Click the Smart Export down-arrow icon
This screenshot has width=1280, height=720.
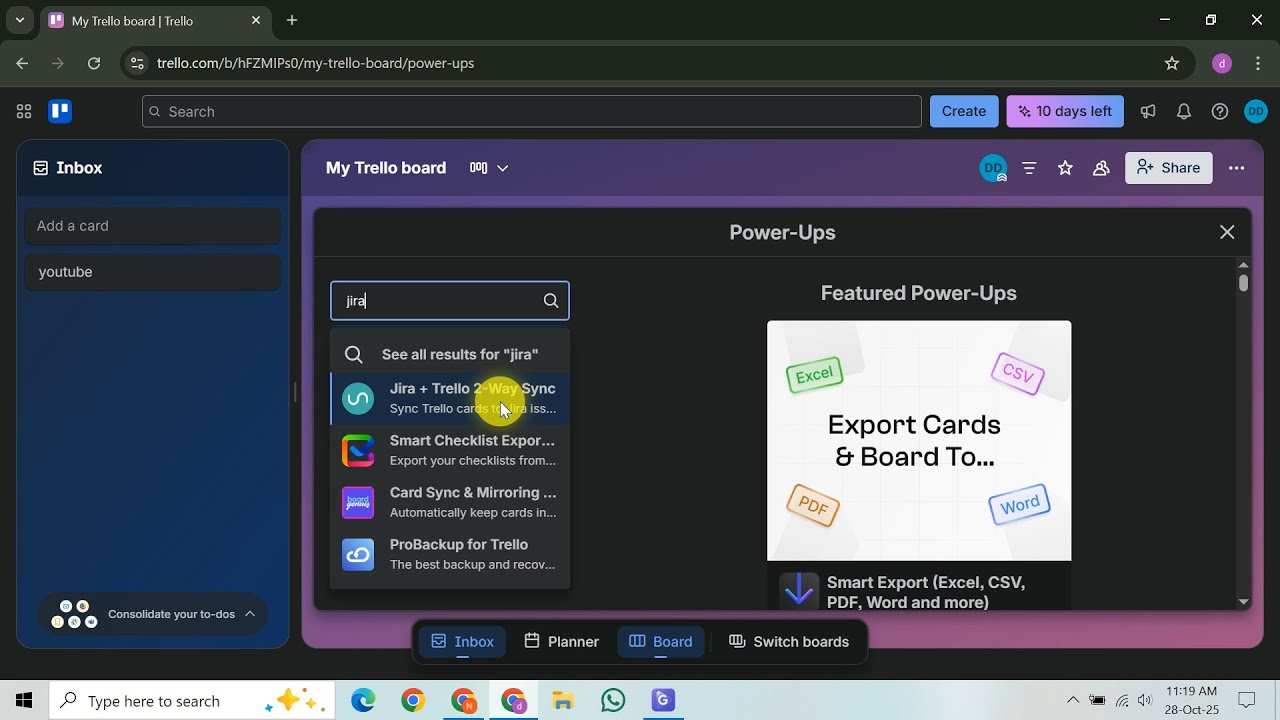[799, 591]
